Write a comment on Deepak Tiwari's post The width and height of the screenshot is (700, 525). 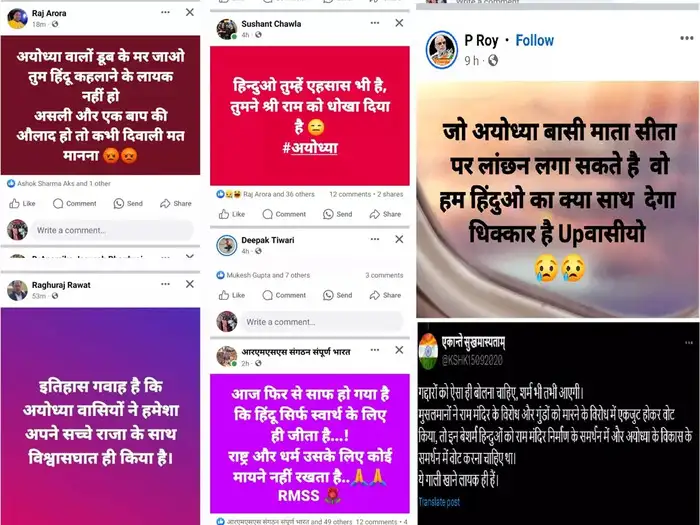click(322, 322)
